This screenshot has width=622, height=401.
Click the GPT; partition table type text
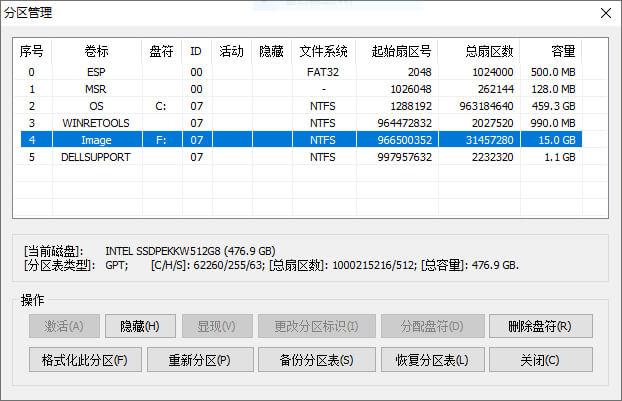pyautogui.click(x=117, y=265)
